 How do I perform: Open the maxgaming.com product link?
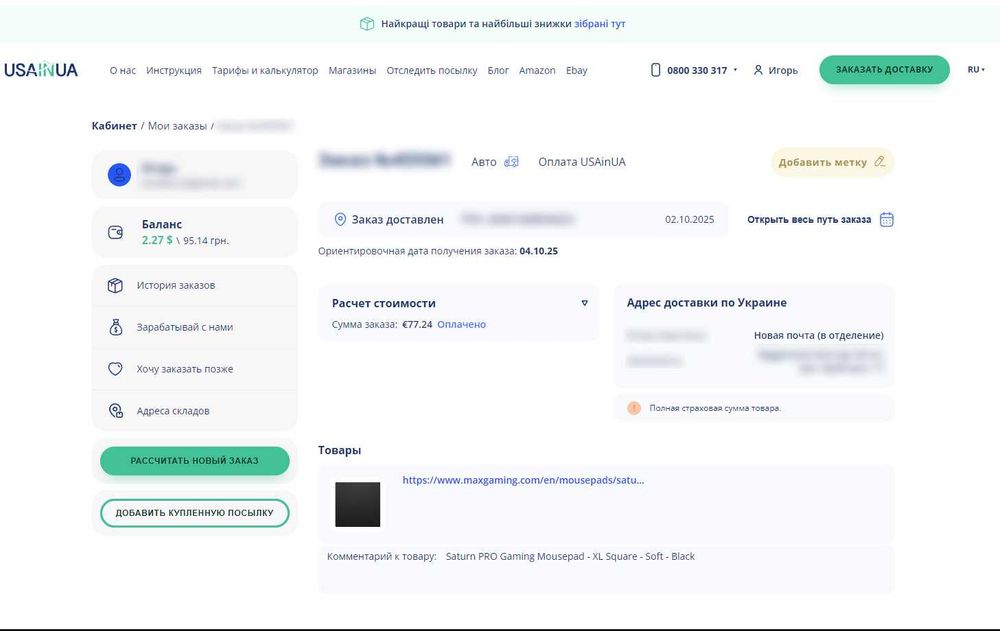click(x=523, y=480)
